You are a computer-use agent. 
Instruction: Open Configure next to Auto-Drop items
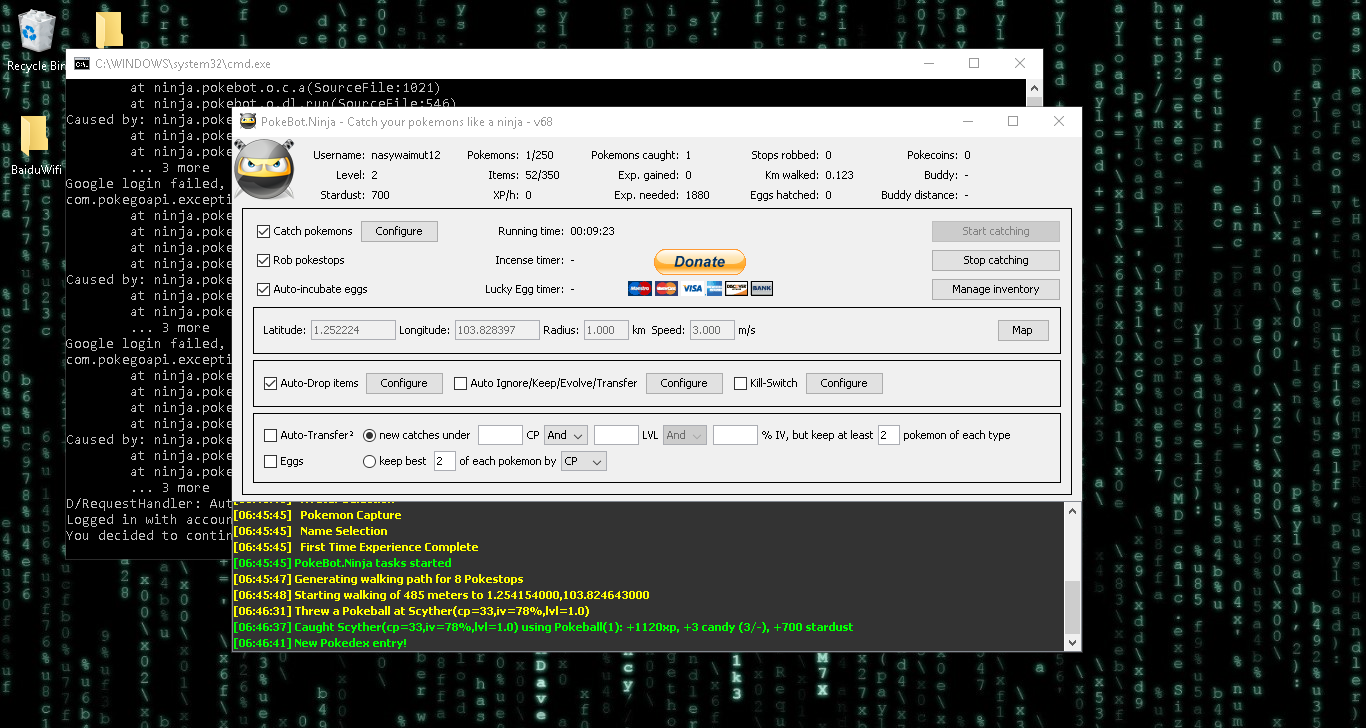pos(404,383)
